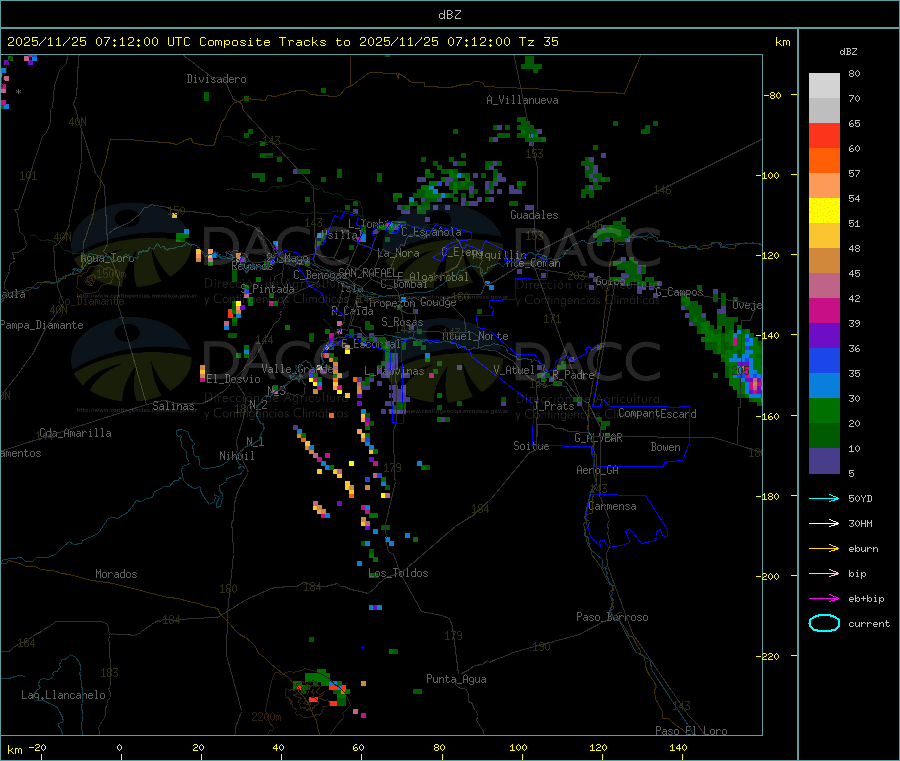
Task: Click the dBZ label above the color scale
Action: coord(848,52)
